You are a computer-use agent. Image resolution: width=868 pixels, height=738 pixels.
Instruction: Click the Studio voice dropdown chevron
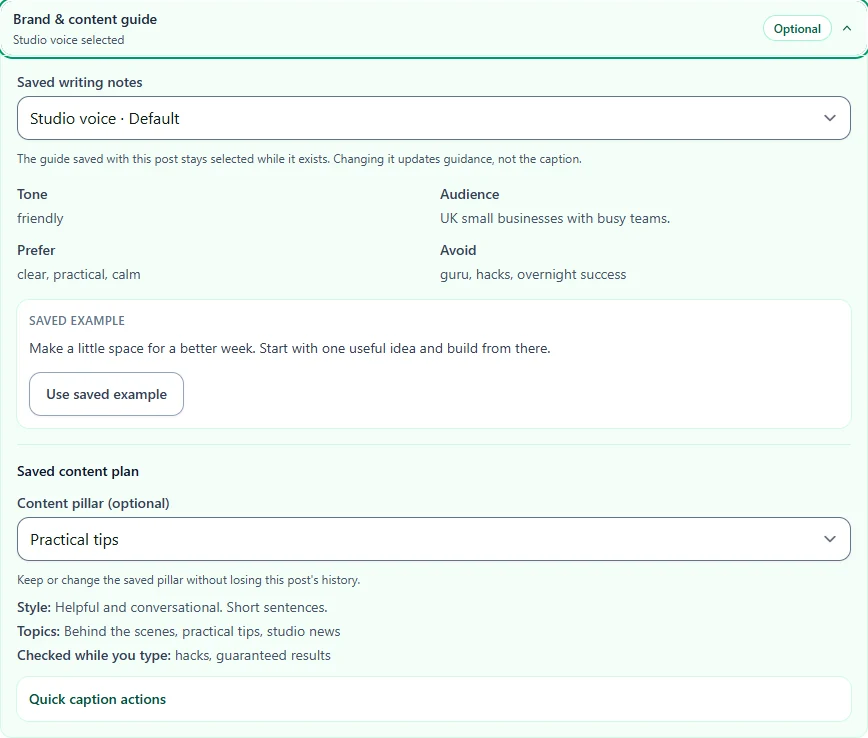[x=829, y=118]
